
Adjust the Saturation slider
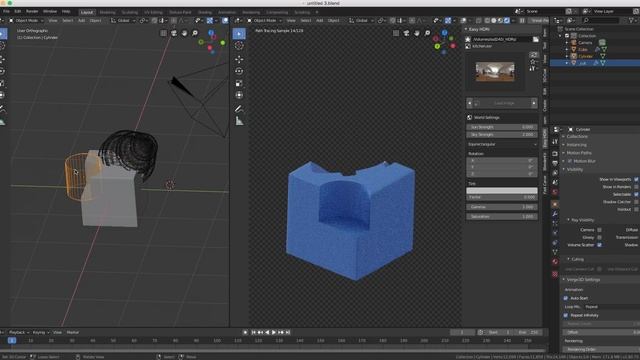(x=502, y=217)
